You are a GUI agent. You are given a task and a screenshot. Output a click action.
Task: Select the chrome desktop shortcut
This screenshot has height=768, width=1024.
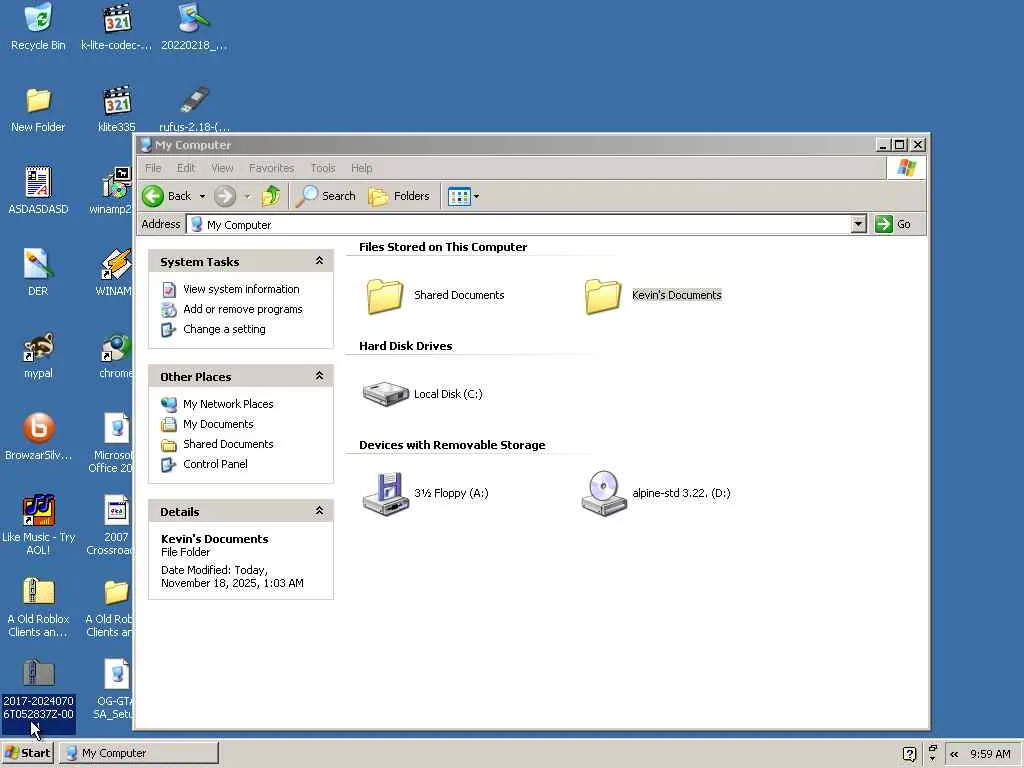116,355
